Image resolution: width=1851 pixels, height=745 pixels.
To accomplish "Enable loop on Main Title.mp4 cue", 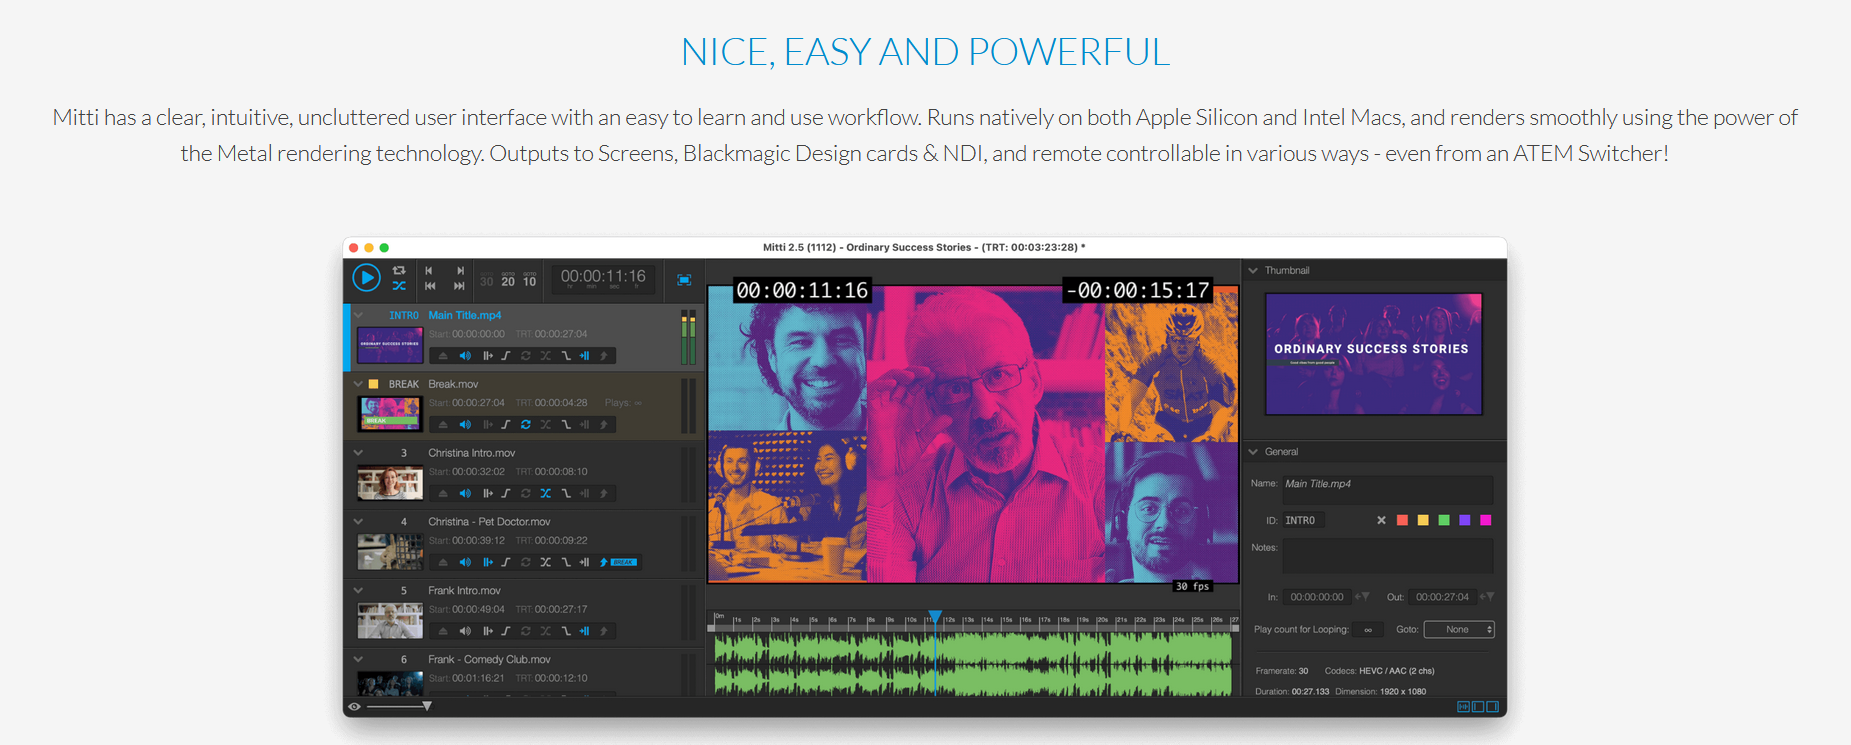I will (526, 356).
